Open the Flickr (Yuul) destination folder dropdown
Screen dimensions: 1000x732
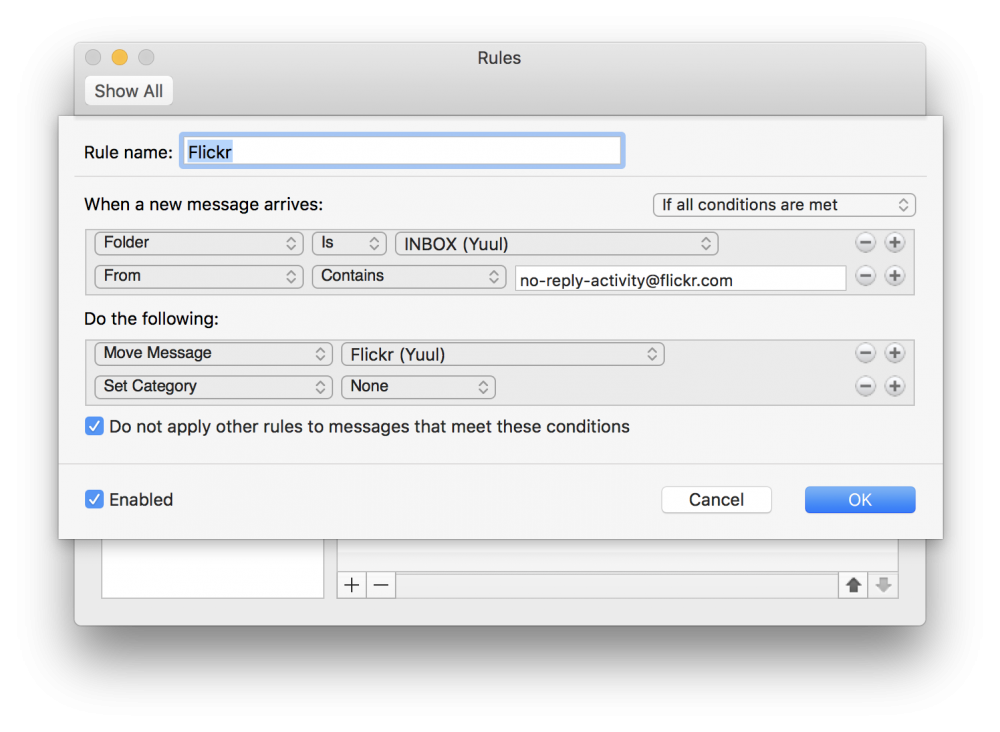click(x=503, y=354)
